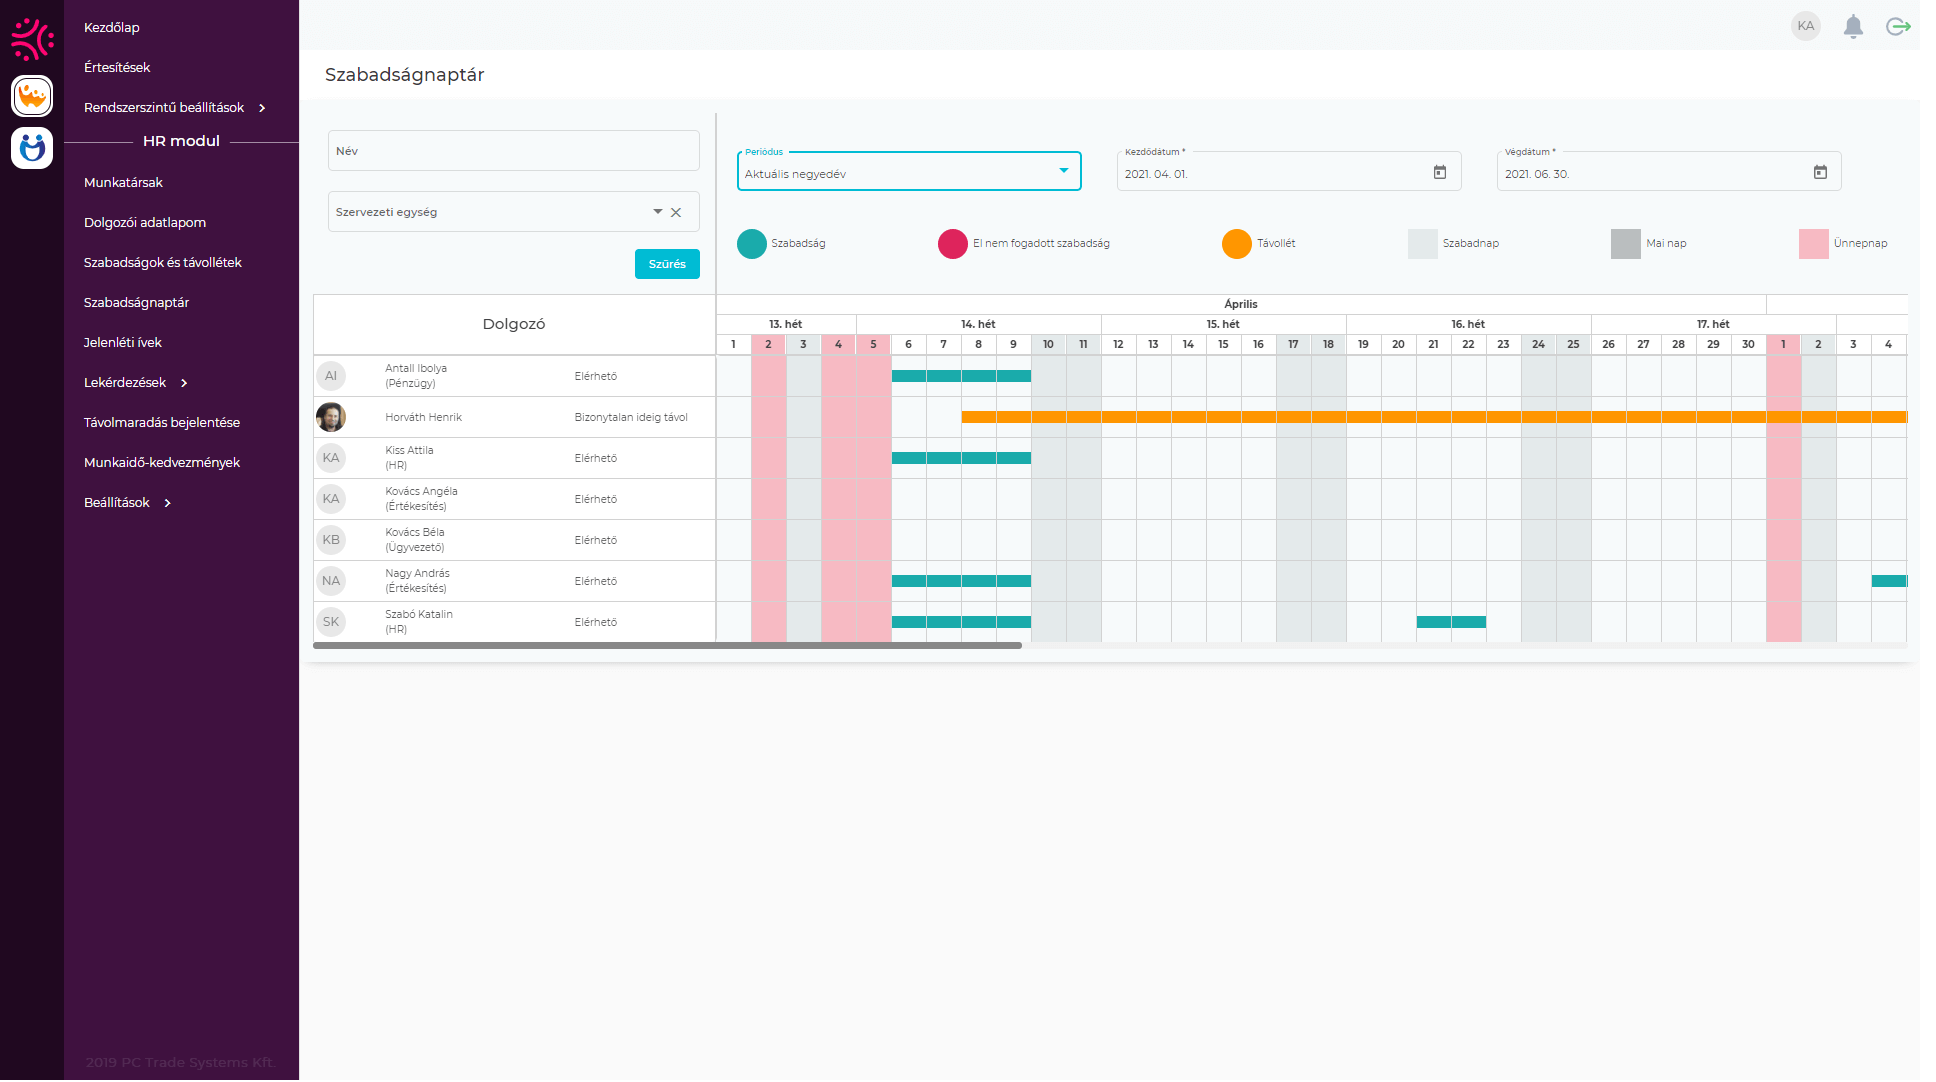Viewport: 1936px width, 1082px height.
Task: Open Távolmaradás bejelentése page
Action: [x=162, y=423]
